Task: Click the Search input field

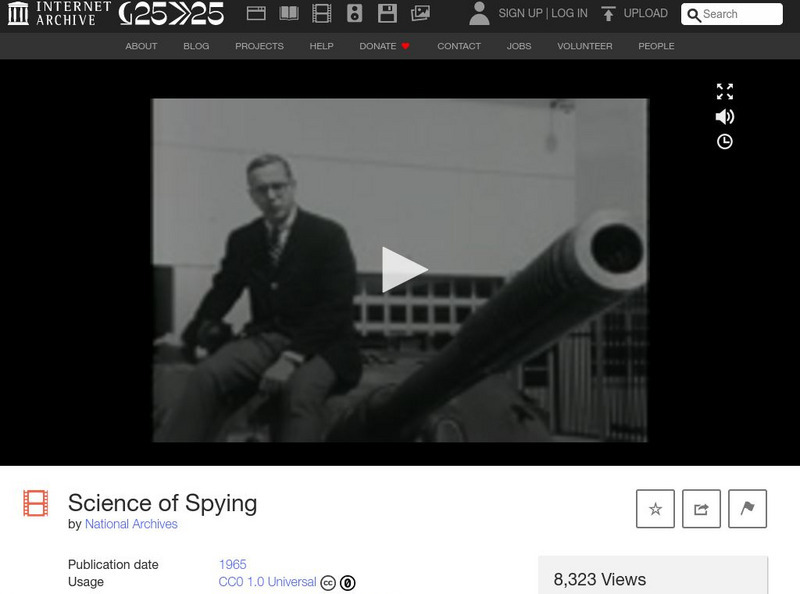Action: point(732,14)
